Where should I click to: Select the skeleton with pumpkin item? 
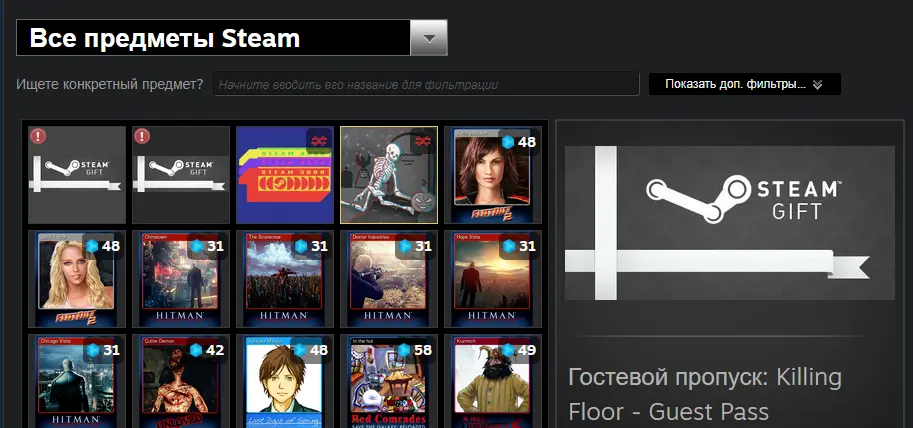(389, 175)
